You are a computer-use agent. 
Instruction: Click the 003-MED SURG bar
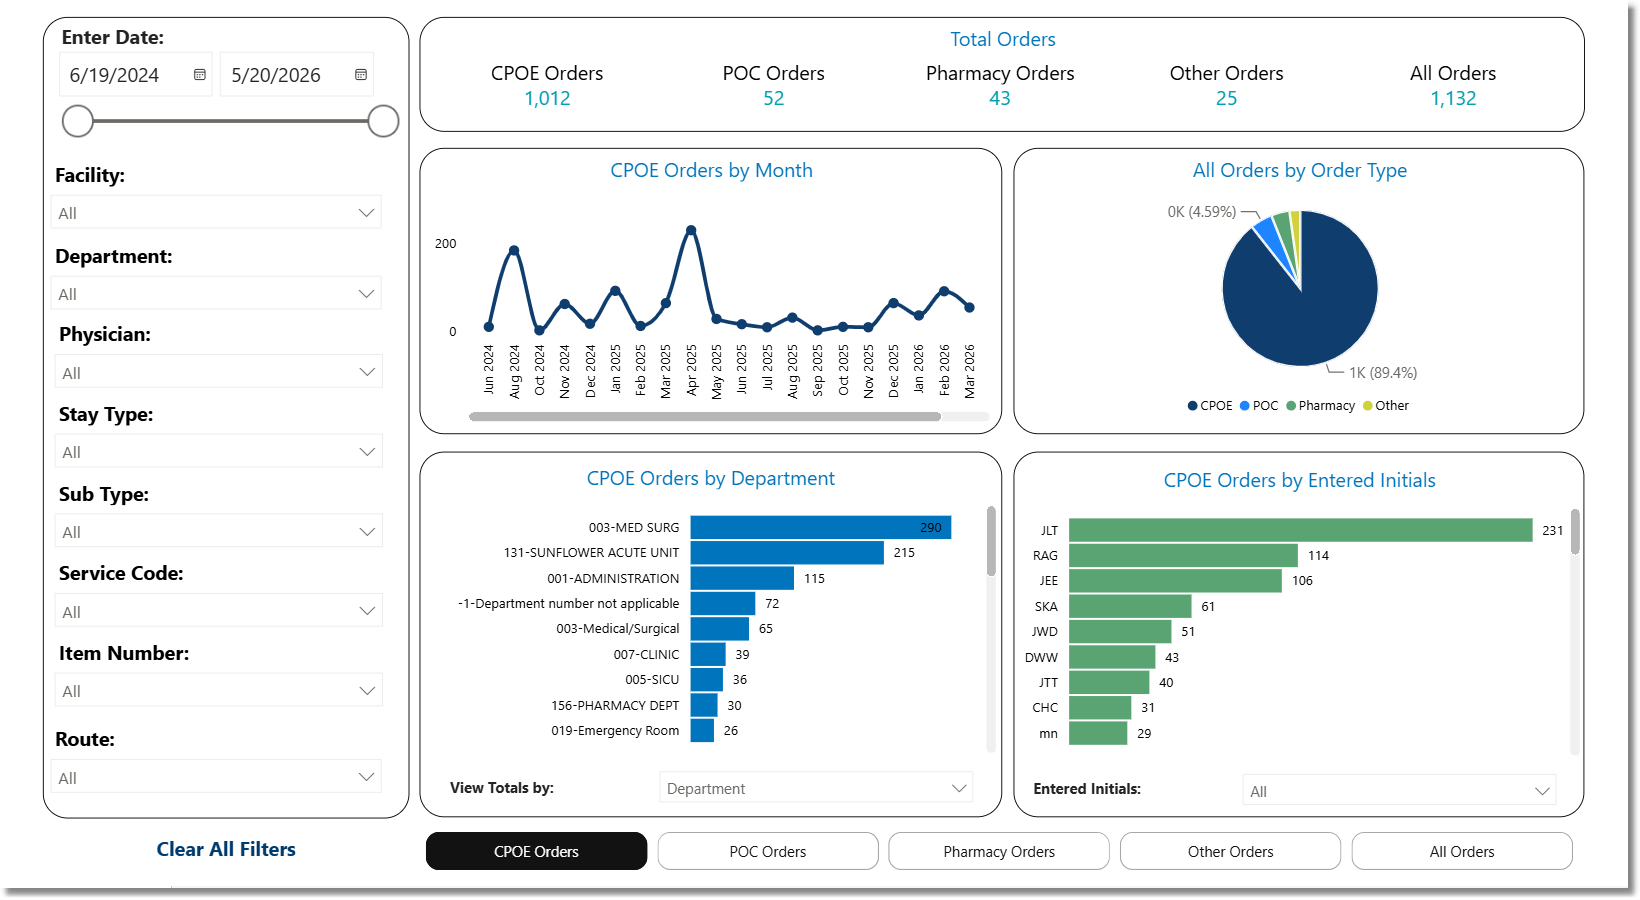tap(821, 527)
